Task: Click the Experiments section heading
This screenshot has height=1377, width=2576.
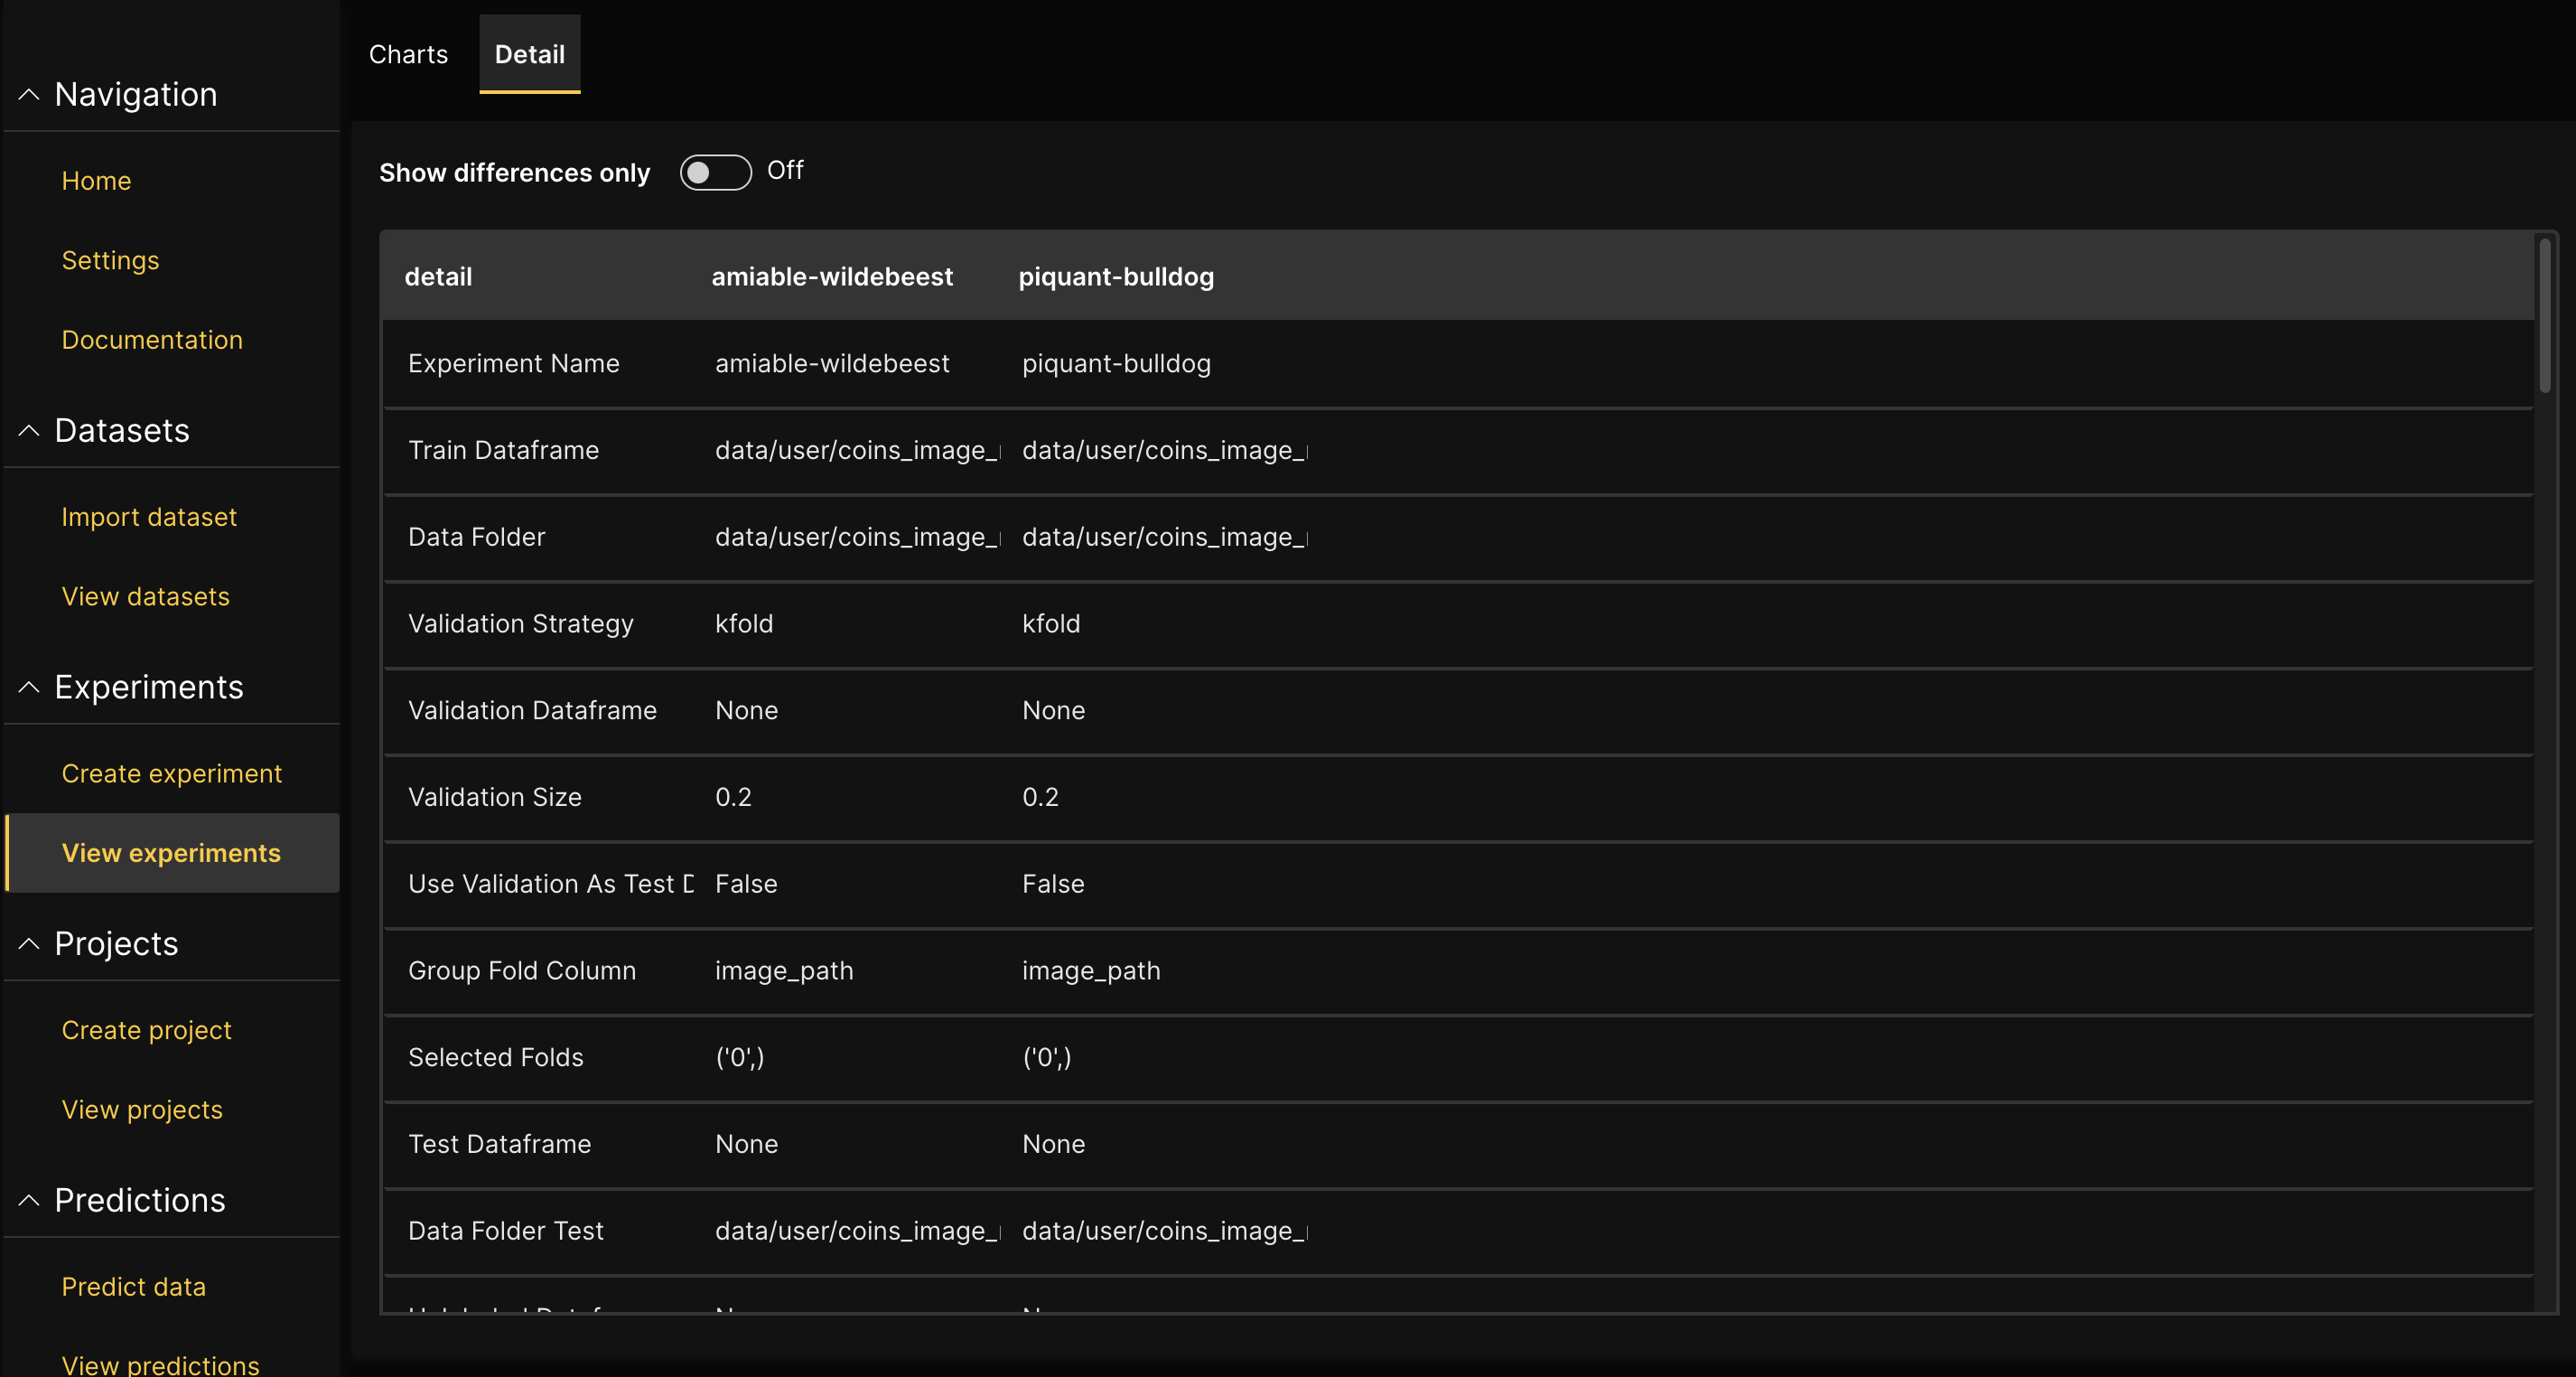Action: click(149, 687)
